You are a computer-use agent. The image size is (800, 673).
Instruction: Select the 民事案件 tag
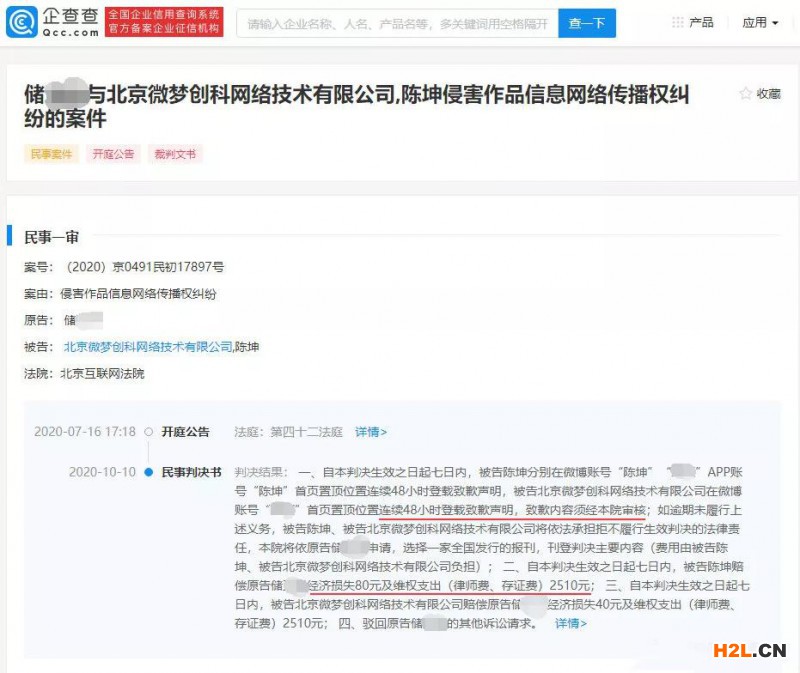[52, 154]
